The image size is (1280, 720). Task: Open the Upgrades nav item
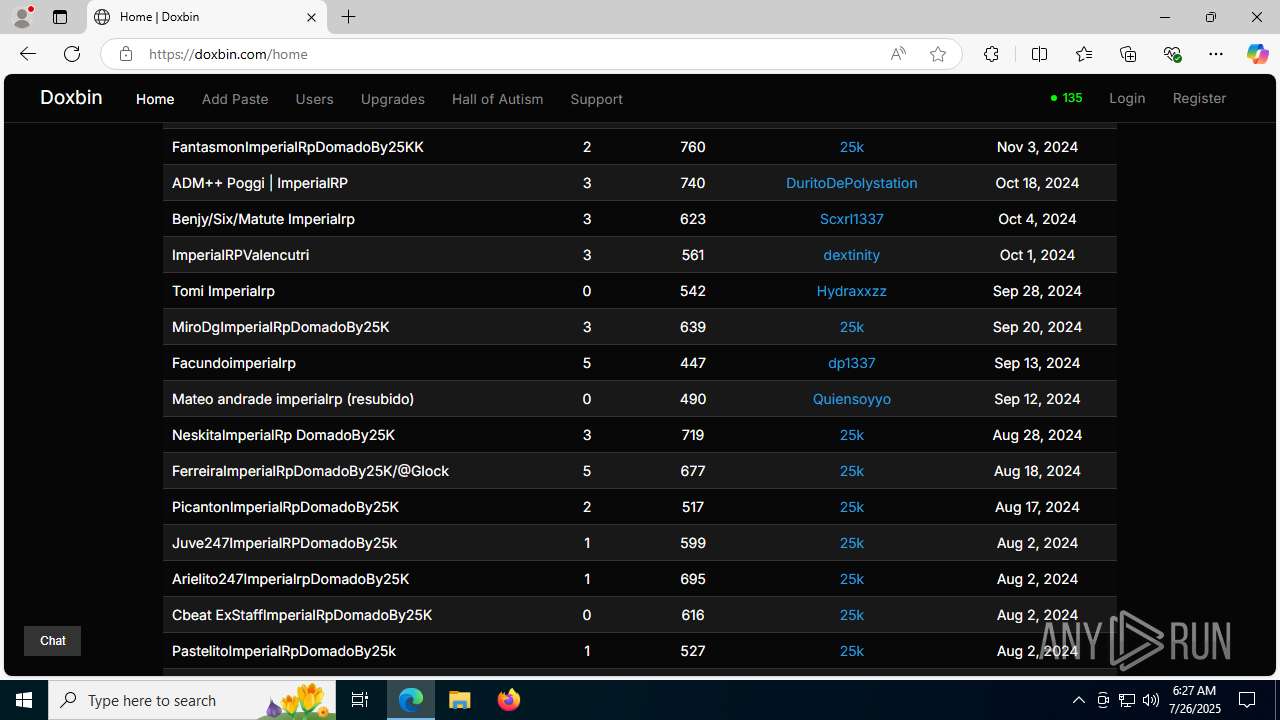pyautogui.click(x=393, y=99)
